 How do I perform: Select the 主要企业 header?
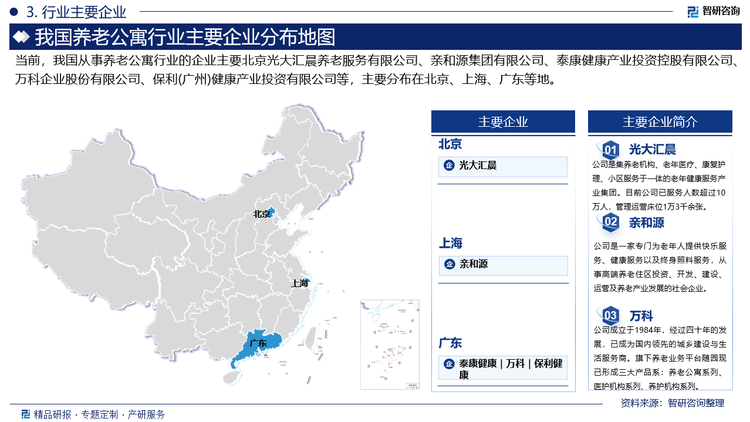tap(503, 122)
